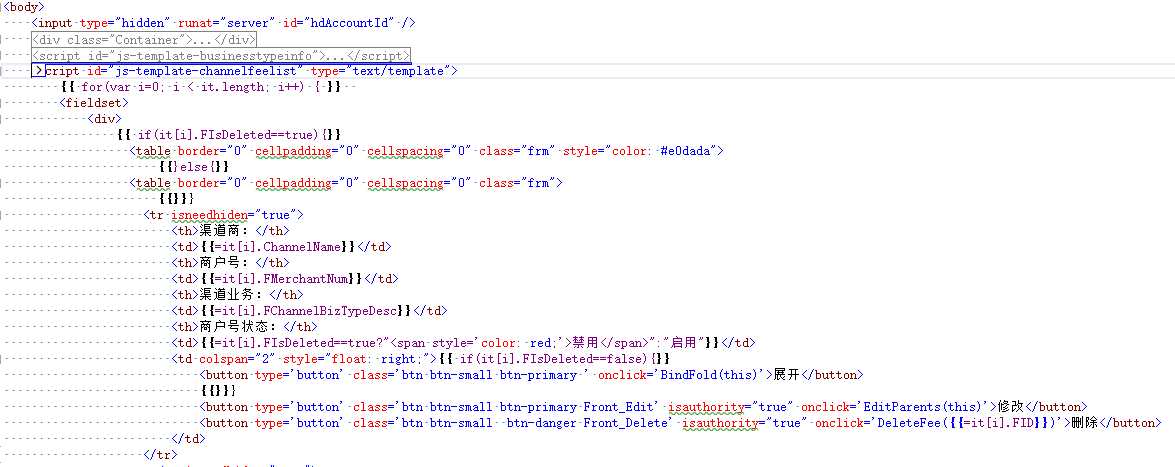The height and width of the screenshot is (467, 1175).
Task: Click the 删除 button label text
Action: 1085,422
